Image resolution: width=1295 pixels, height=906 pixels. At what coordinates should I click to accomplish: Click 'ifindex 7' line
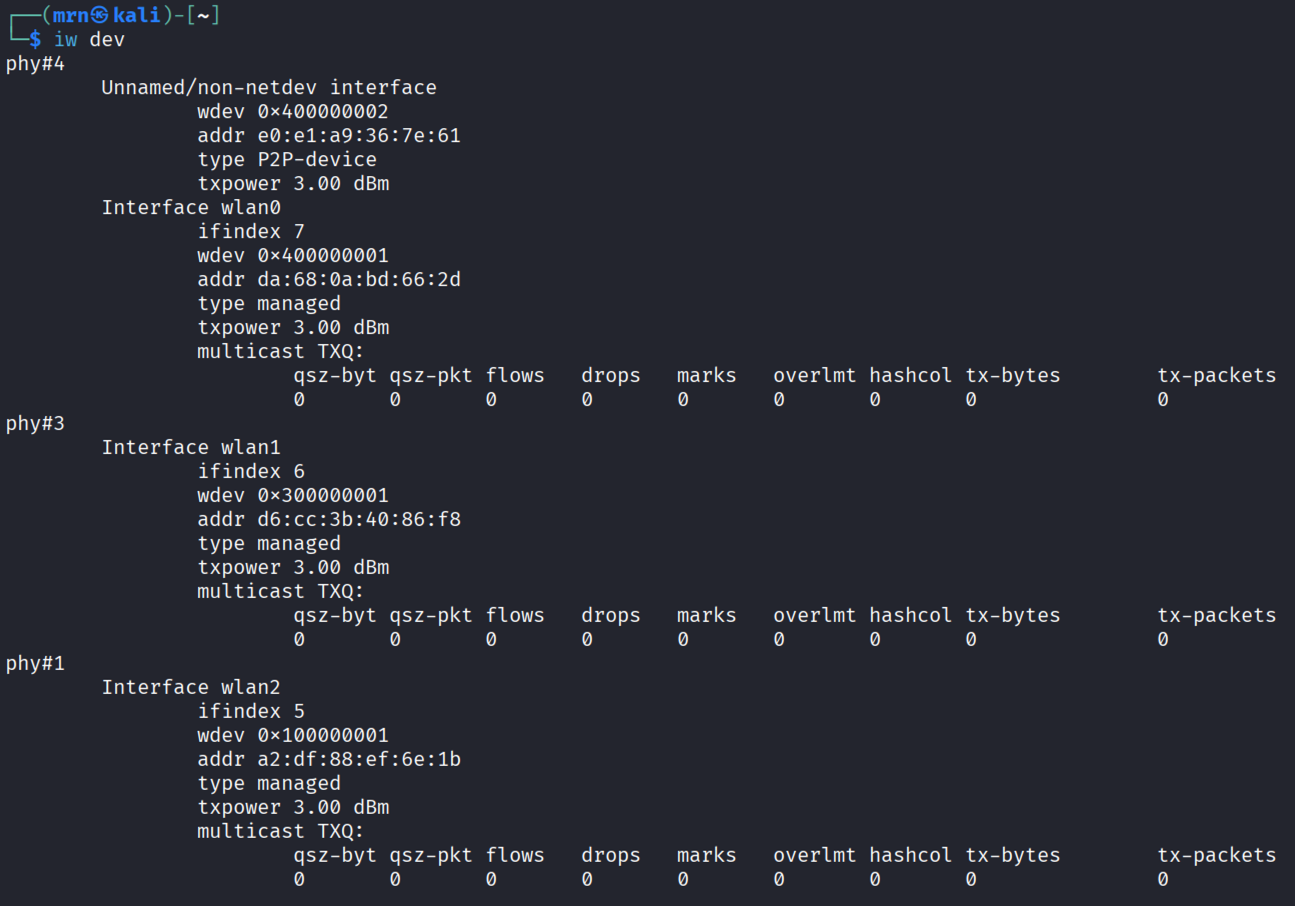coord(251,232)
